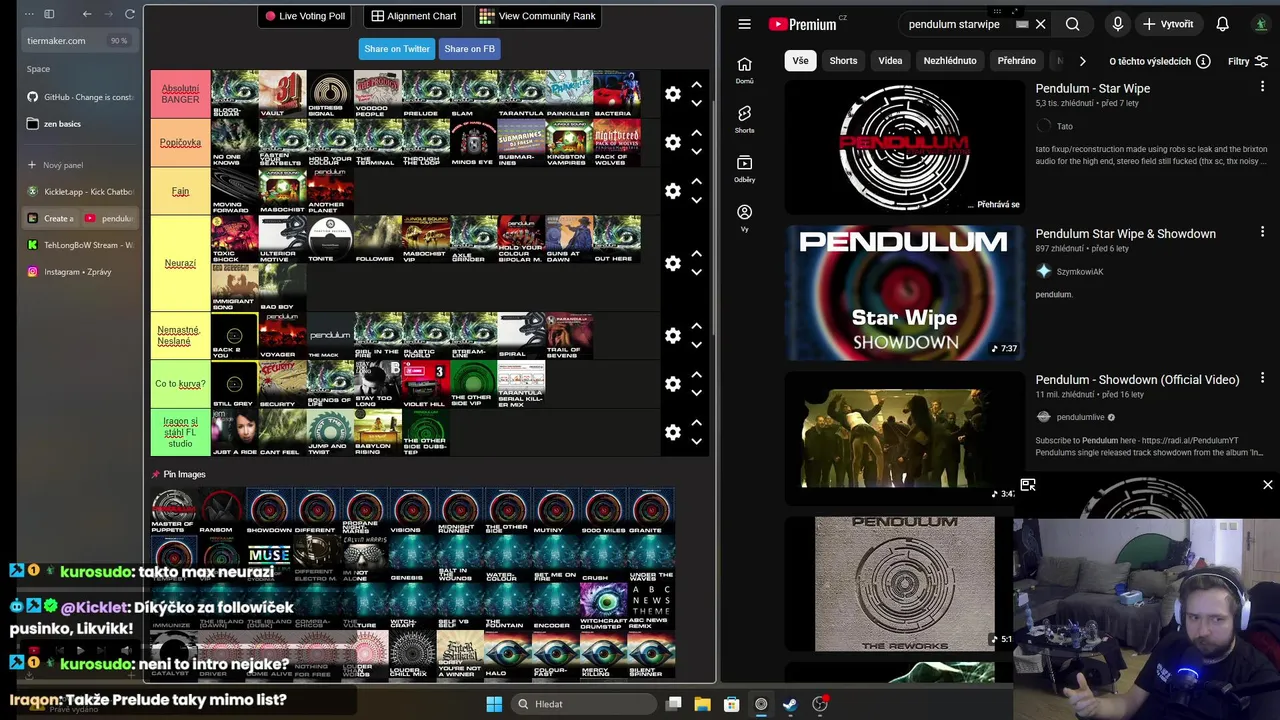Reload page in Zen browser
The image size is (1280, 720).
(130, 14)
